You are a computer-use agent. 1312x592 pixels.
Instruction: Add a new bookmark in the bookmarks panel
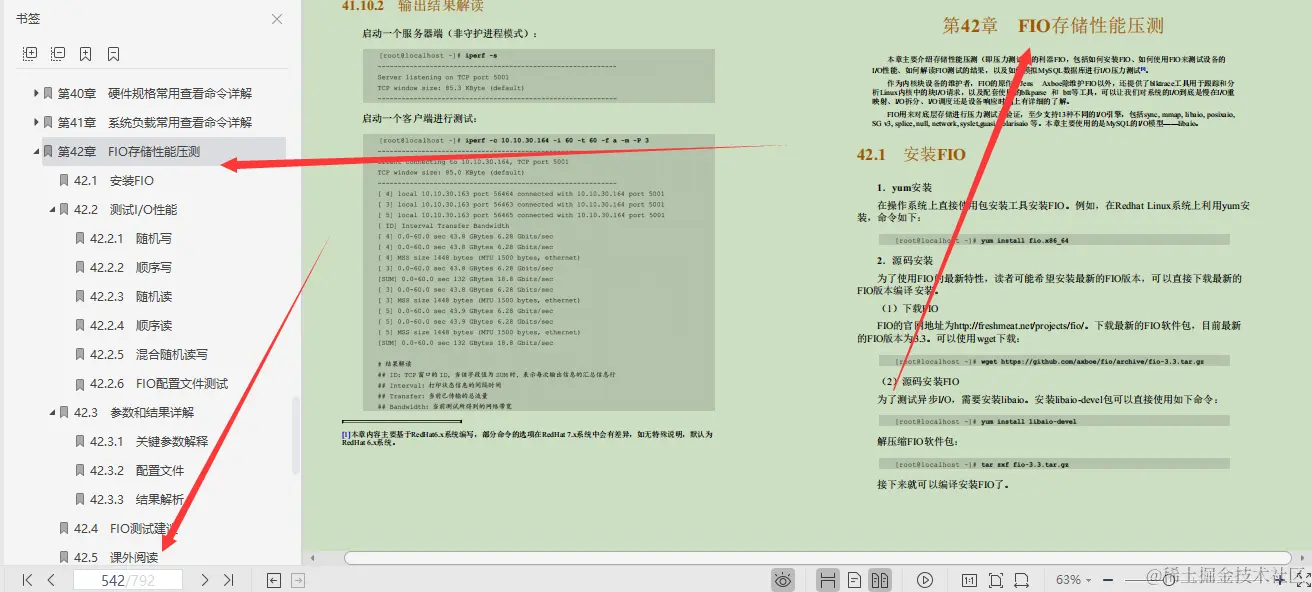84,52
